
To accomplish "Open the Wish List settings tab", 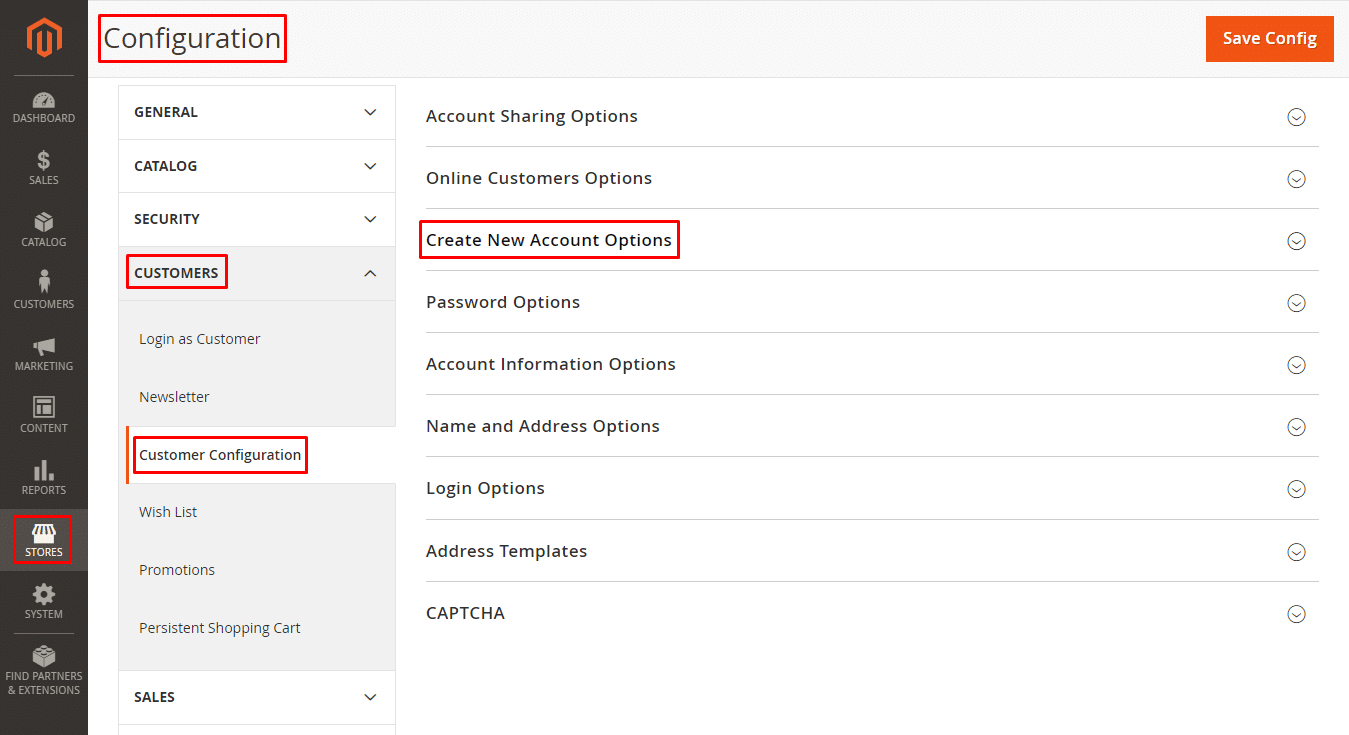I will tap(168, 512).
